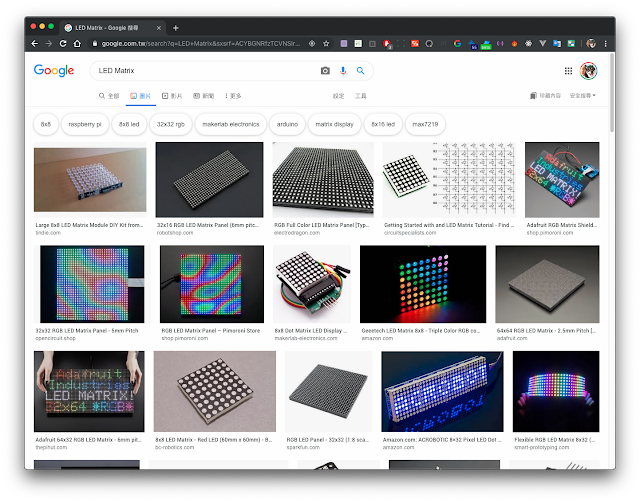Click the browser forward arrow
The width and height of the screenshot is (640, 502).
[49, 44]
